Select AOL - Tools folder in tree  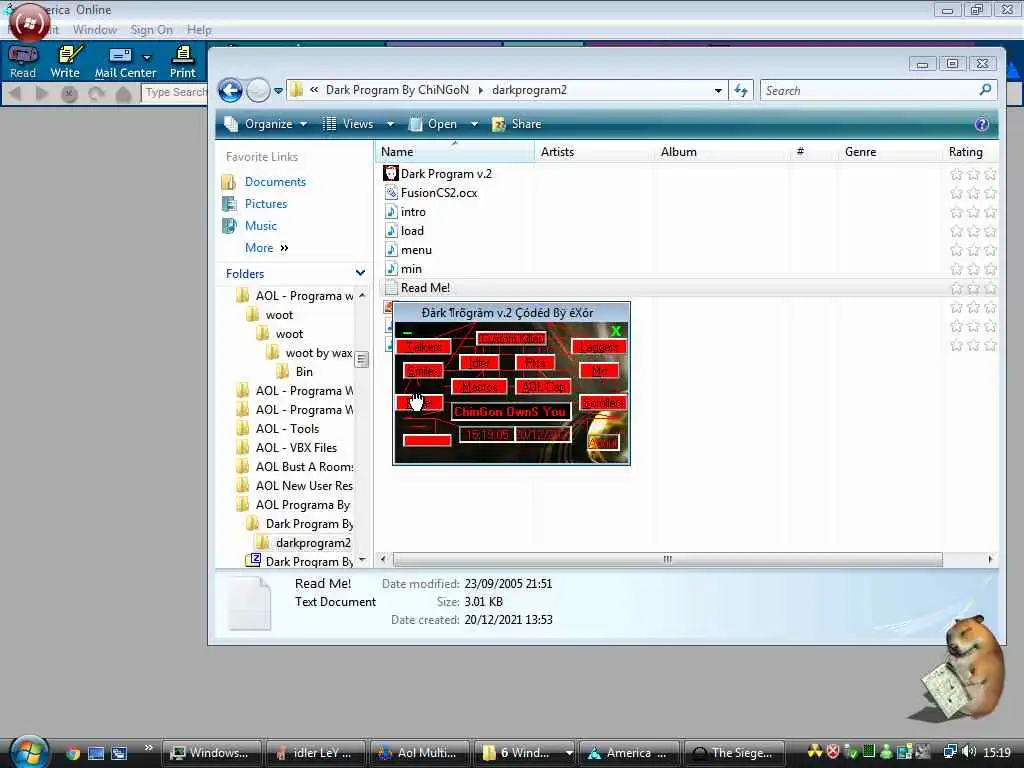pos(287,429)
